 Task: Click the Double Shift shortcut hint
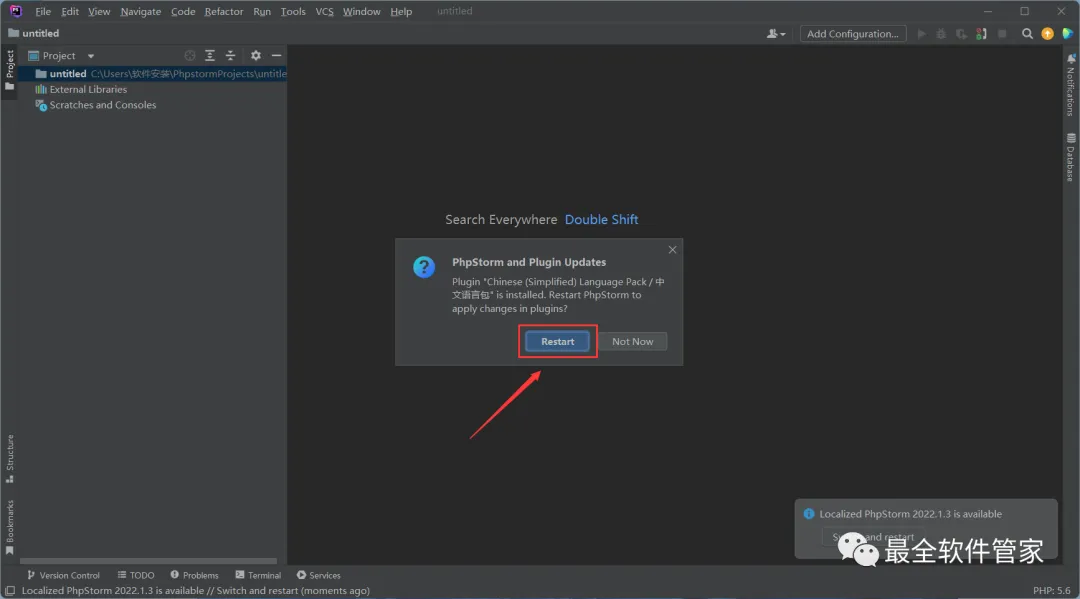coord(601,220)
